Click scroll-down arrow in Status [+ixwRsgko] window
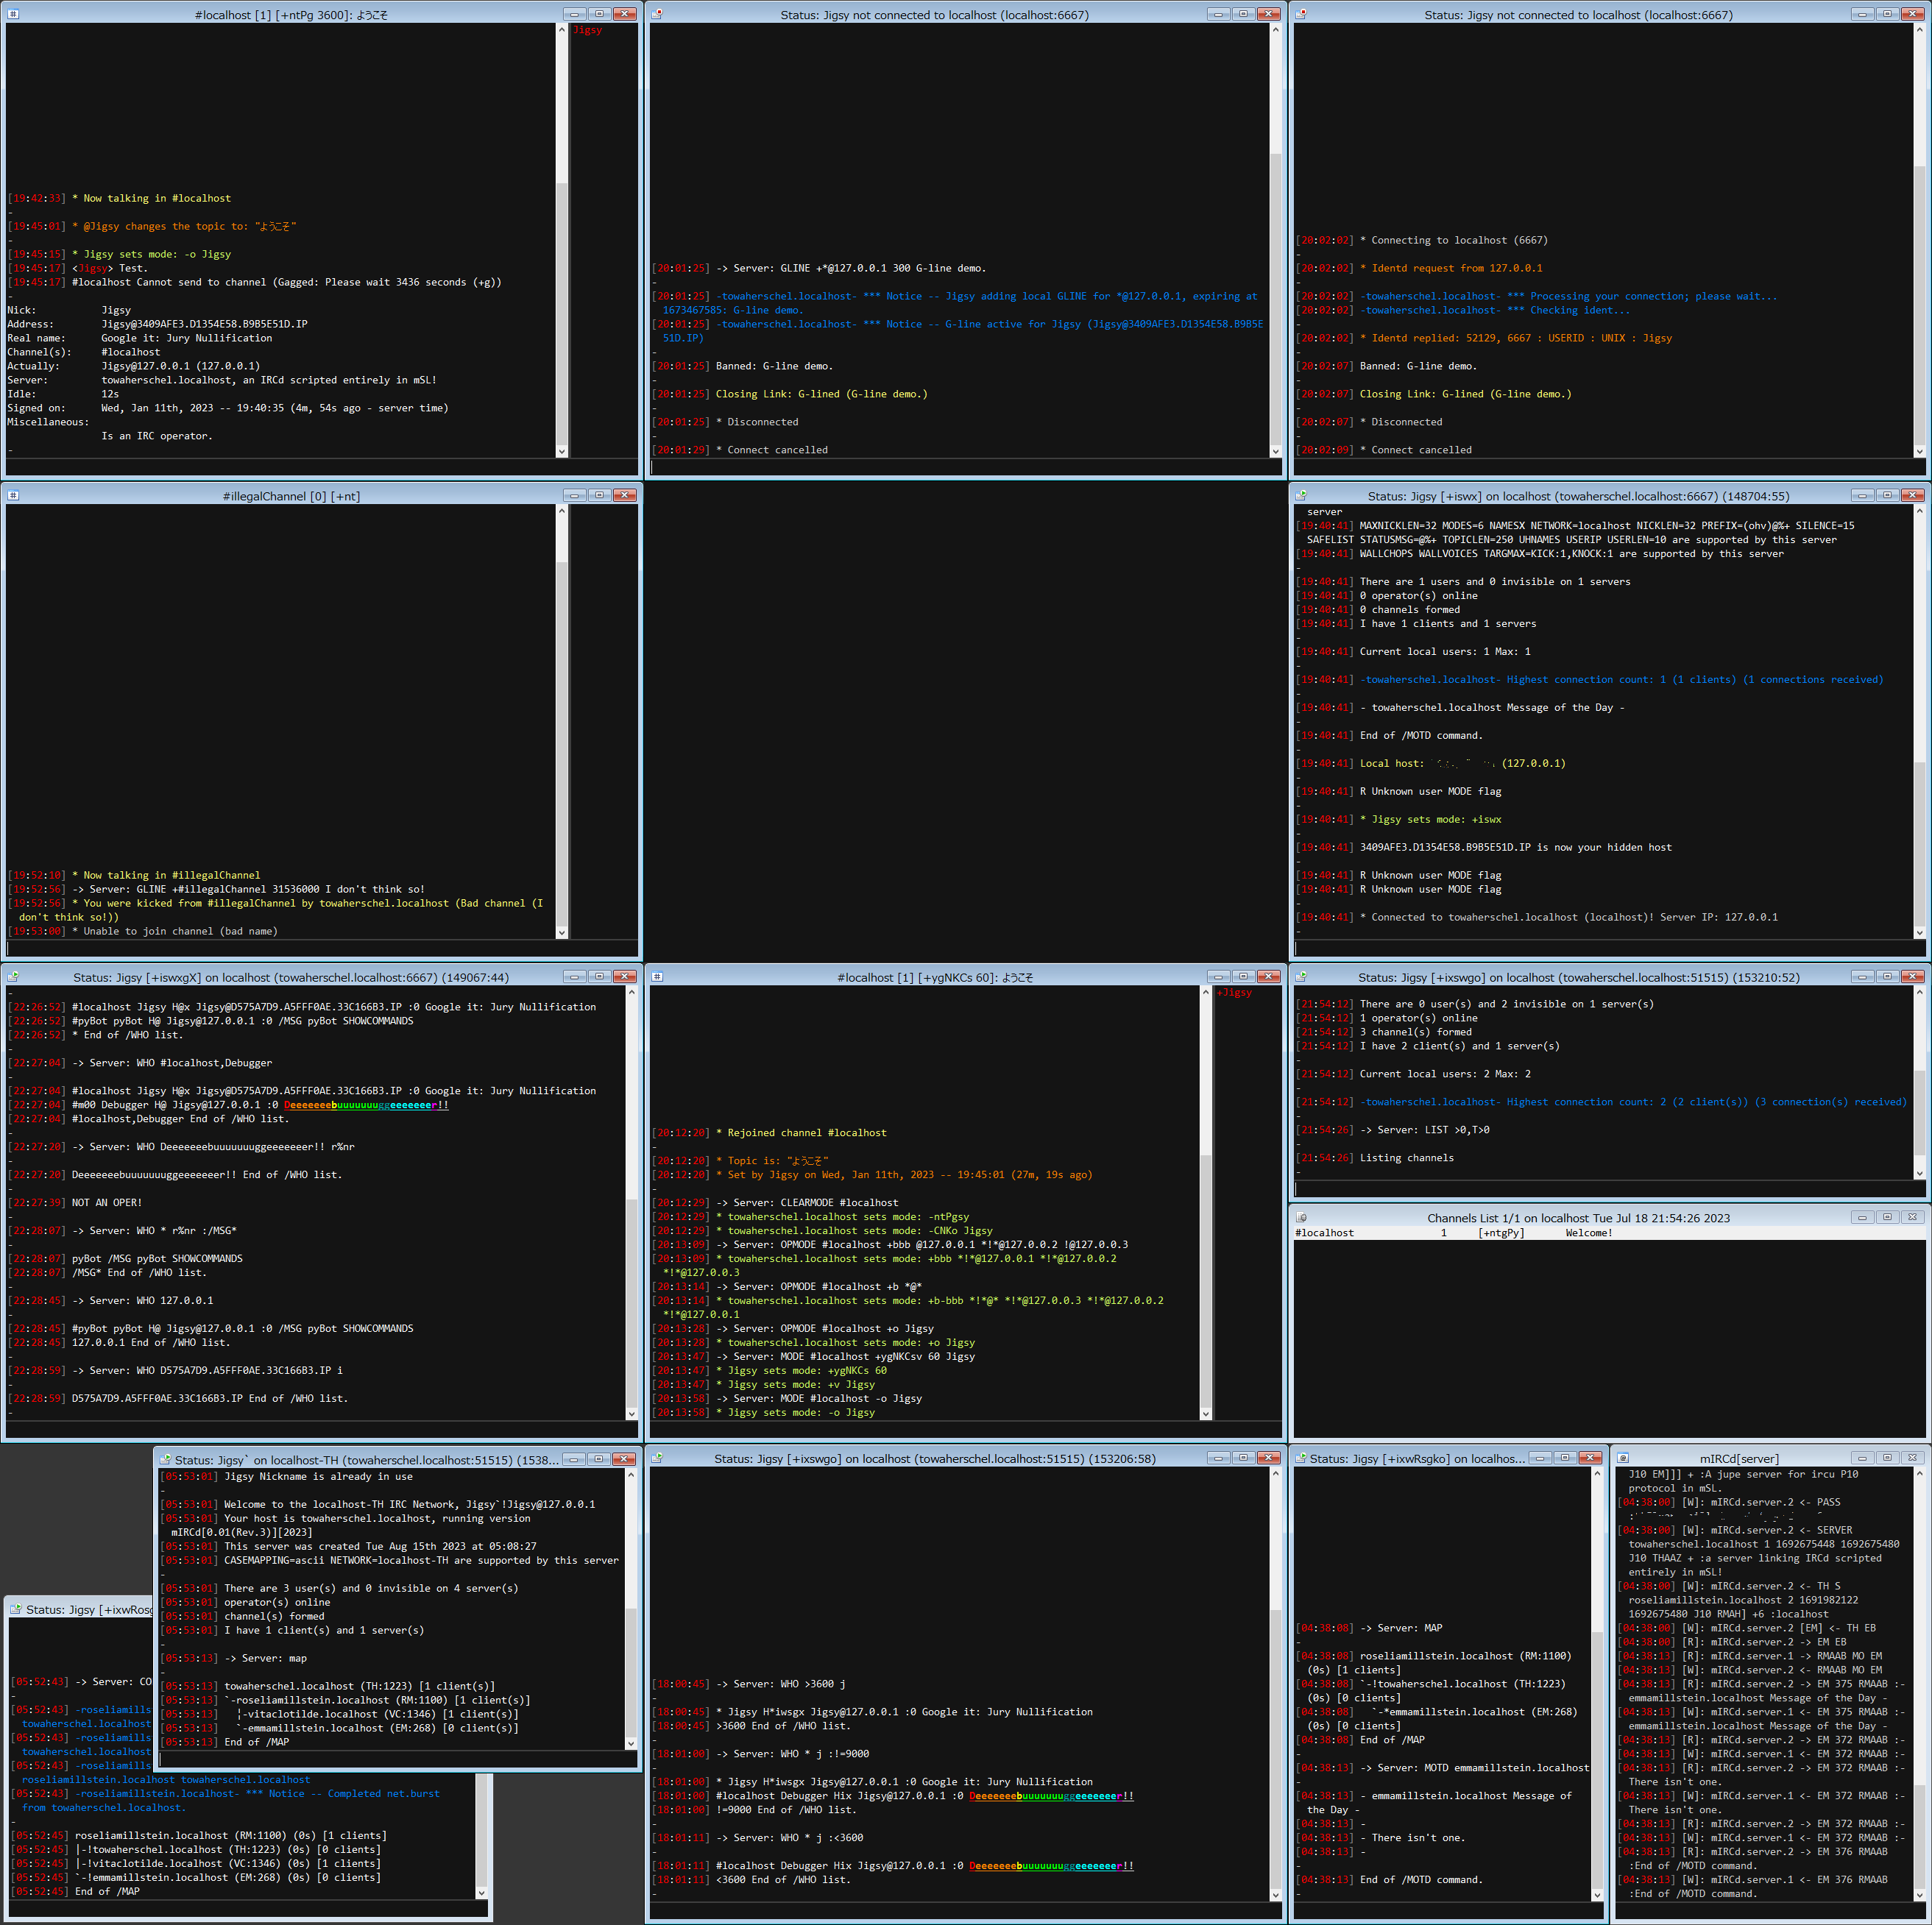The height and width of the screenshot is (1925, 1932). [x=1597, y=1894]
